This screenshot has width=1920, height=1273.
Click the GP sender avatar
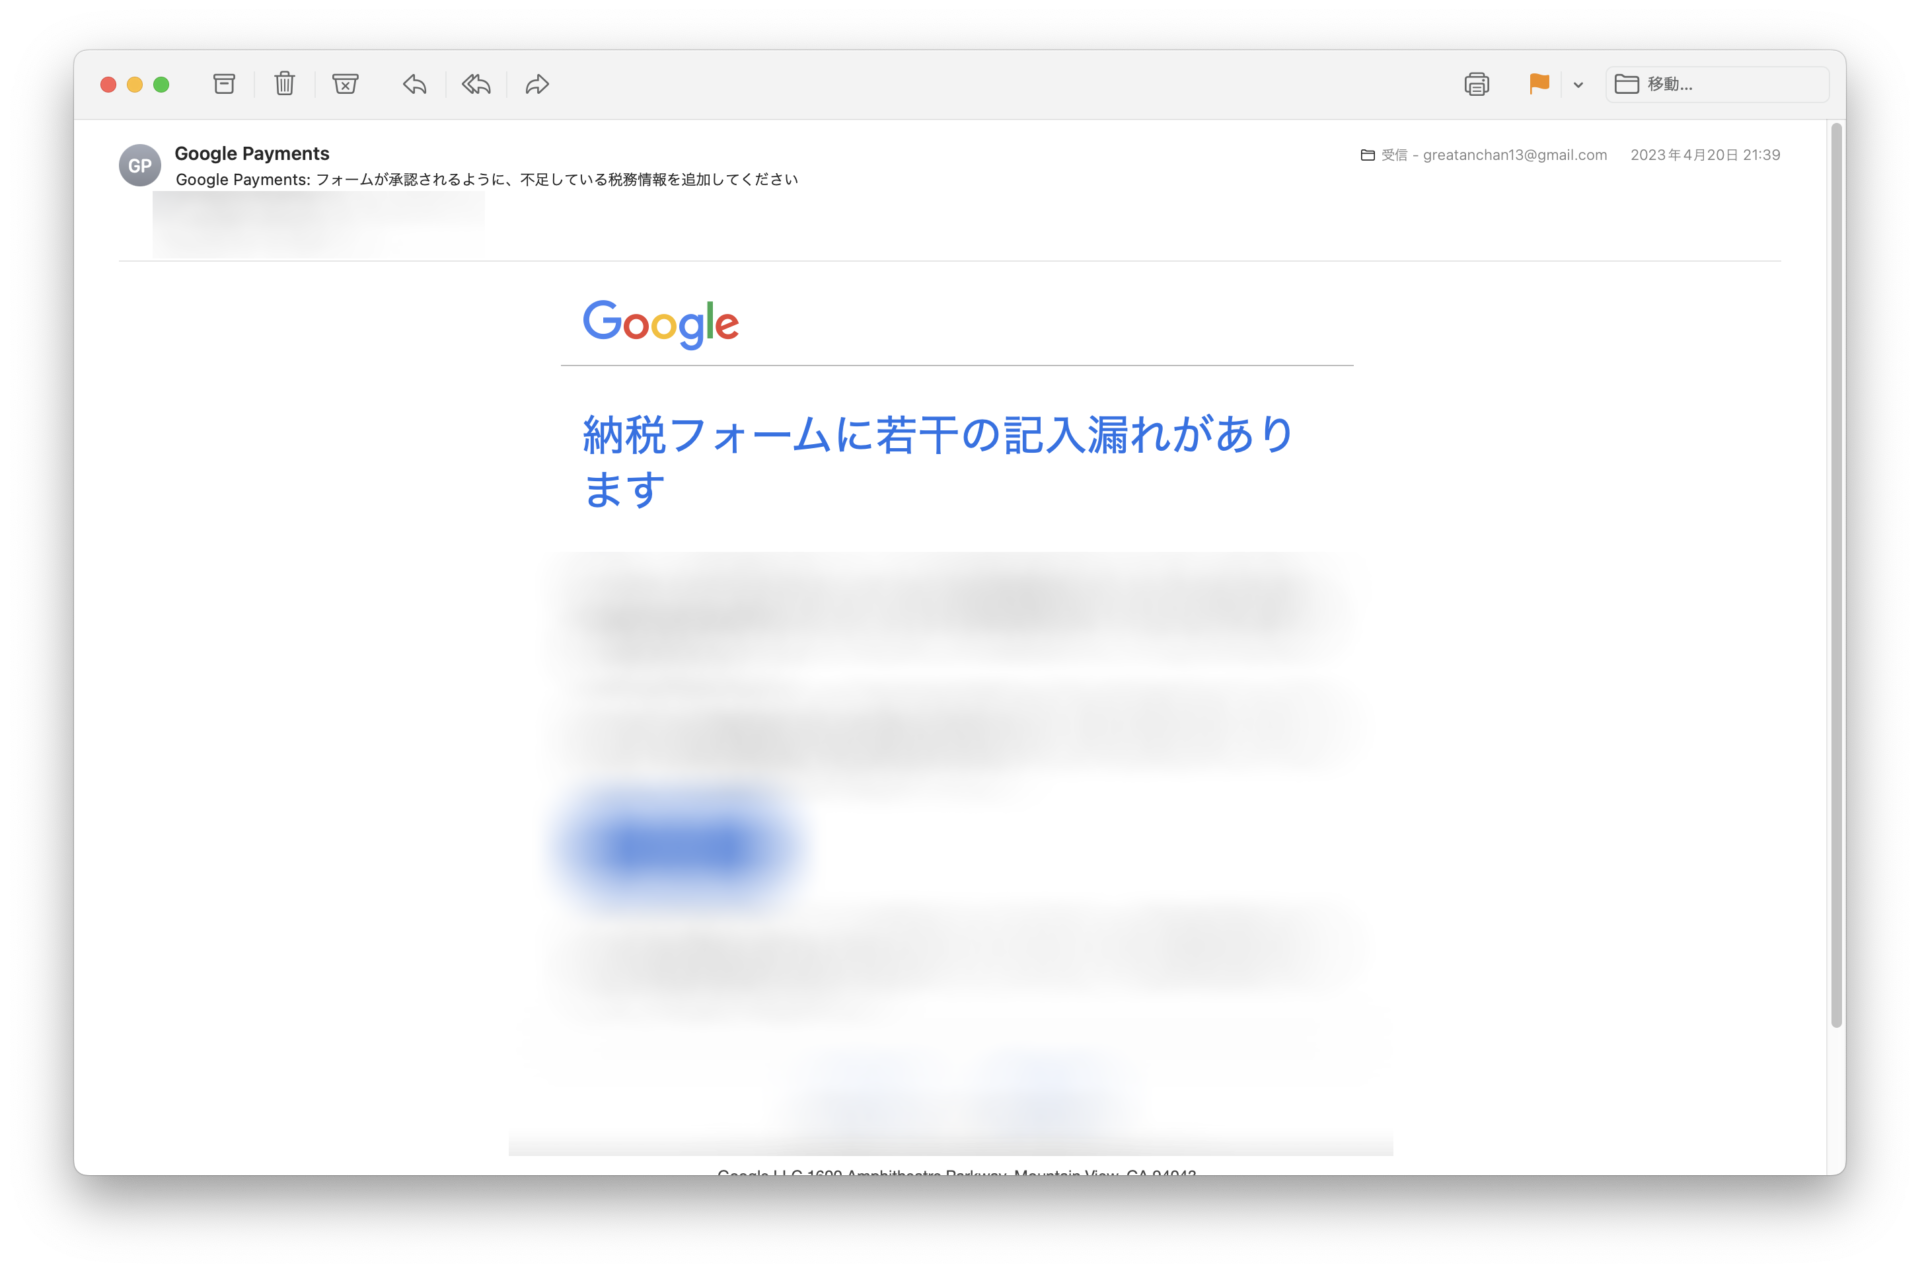140,165
